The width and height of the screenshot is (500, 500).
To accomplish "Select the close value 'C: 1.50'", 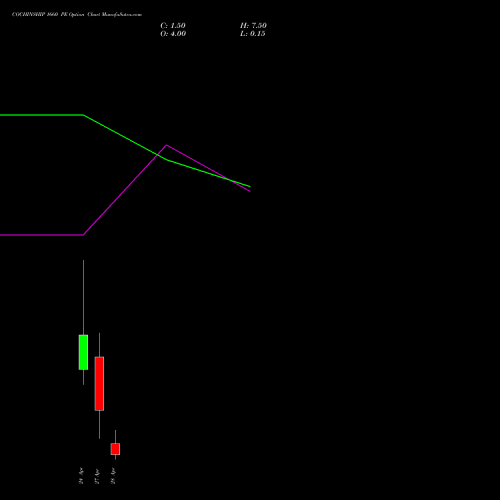I will (x=173, y=26).
